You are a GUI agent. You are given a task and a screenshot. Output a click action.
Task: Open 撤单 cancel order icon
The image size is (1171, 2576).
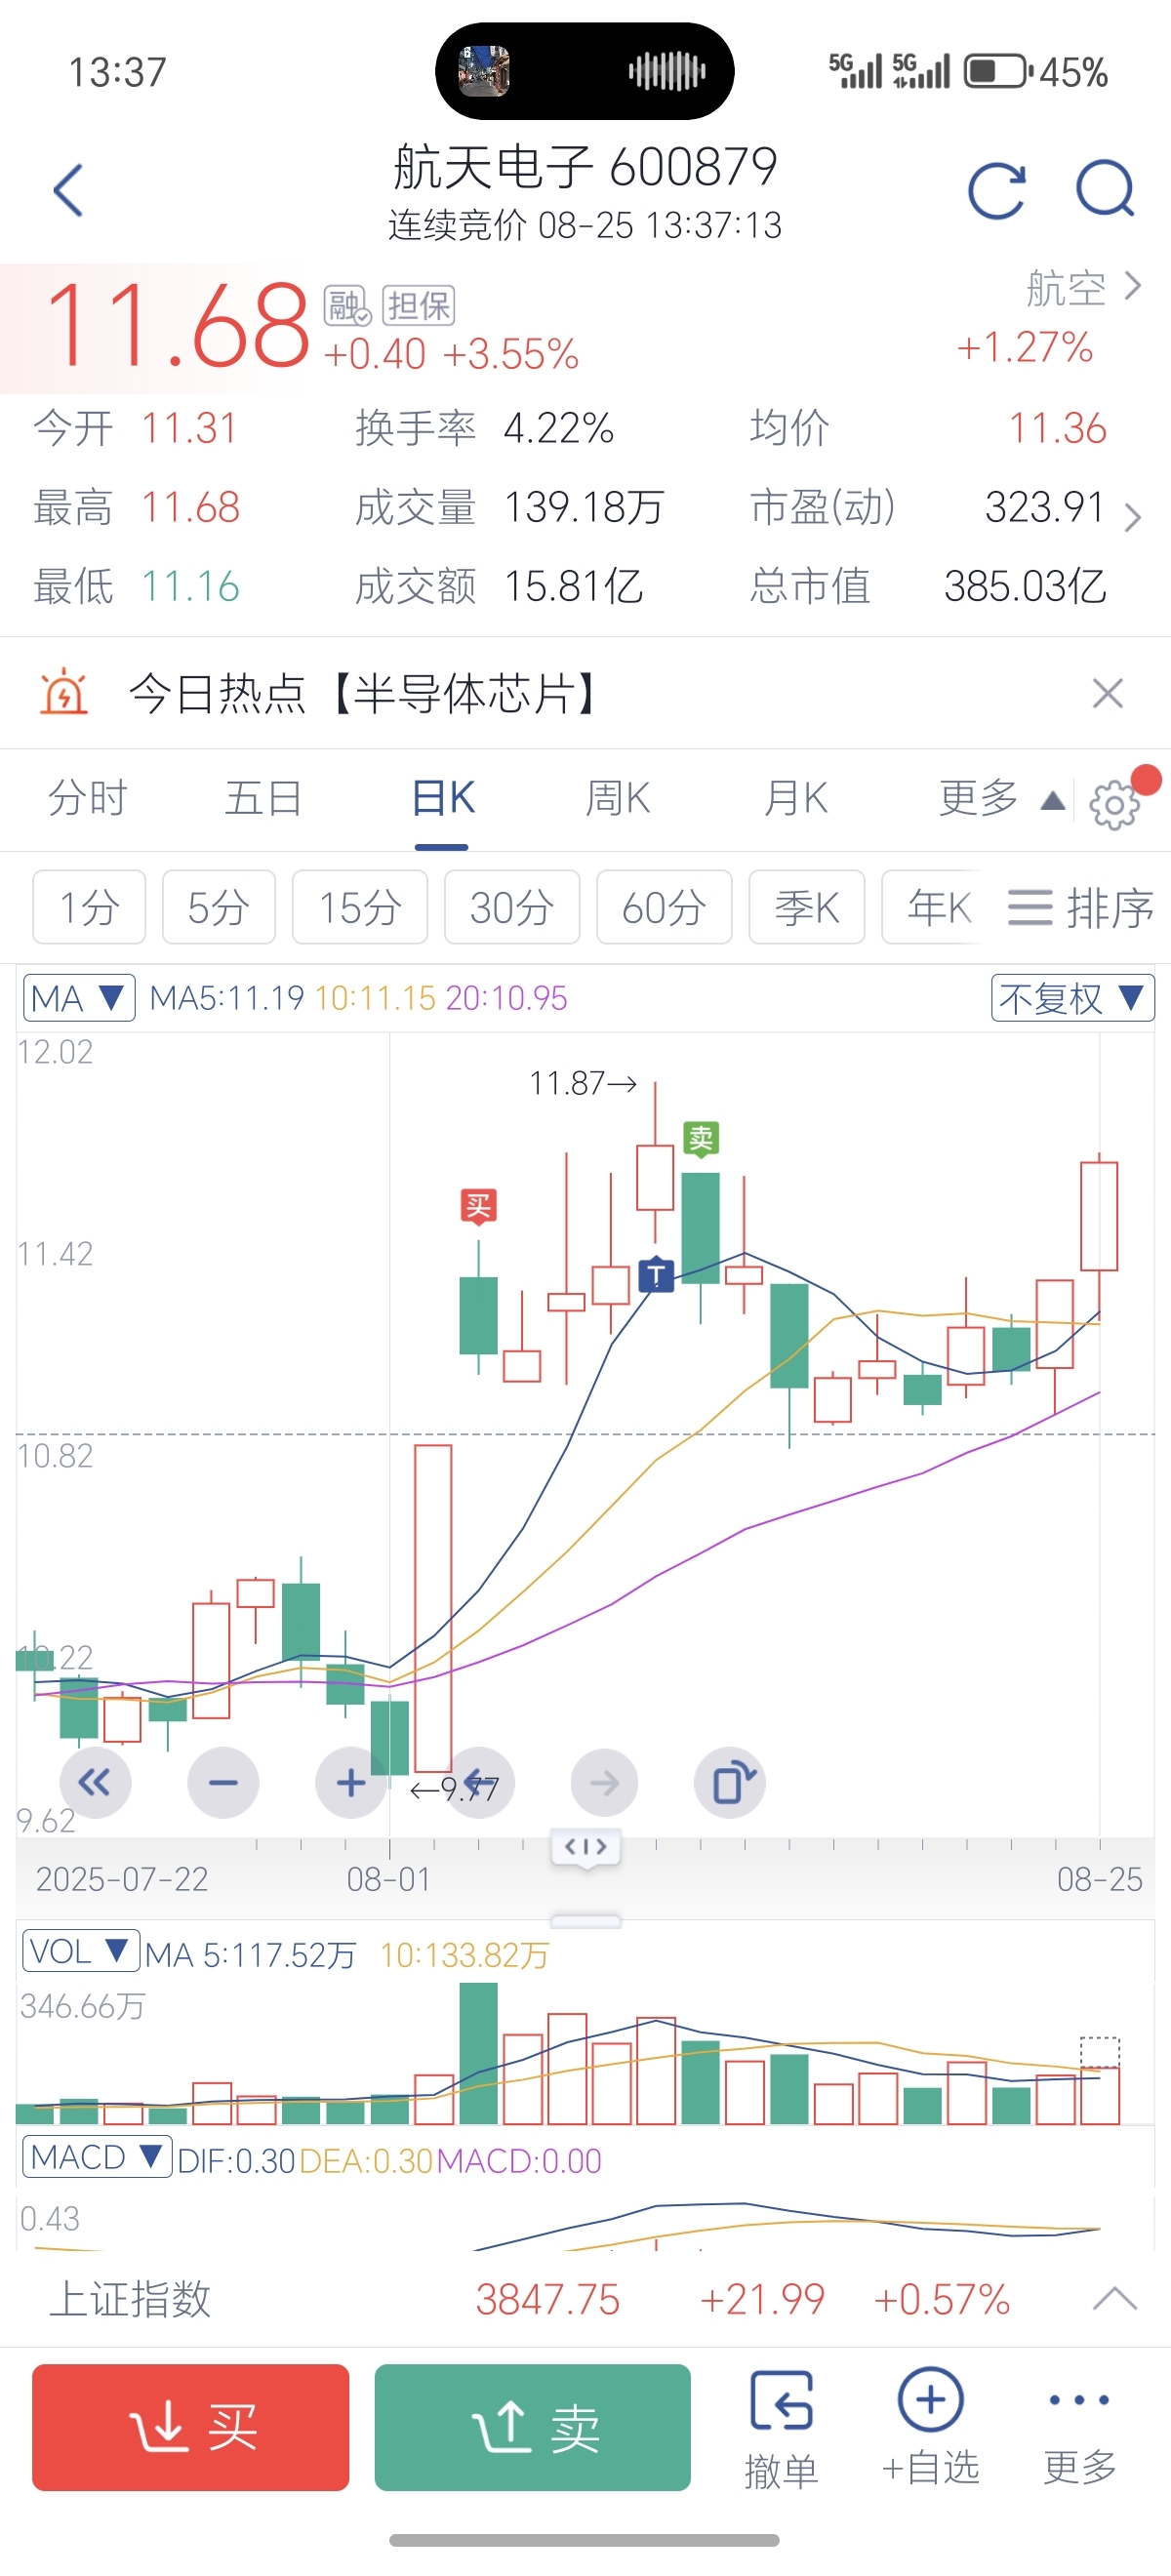point(781,2428)
